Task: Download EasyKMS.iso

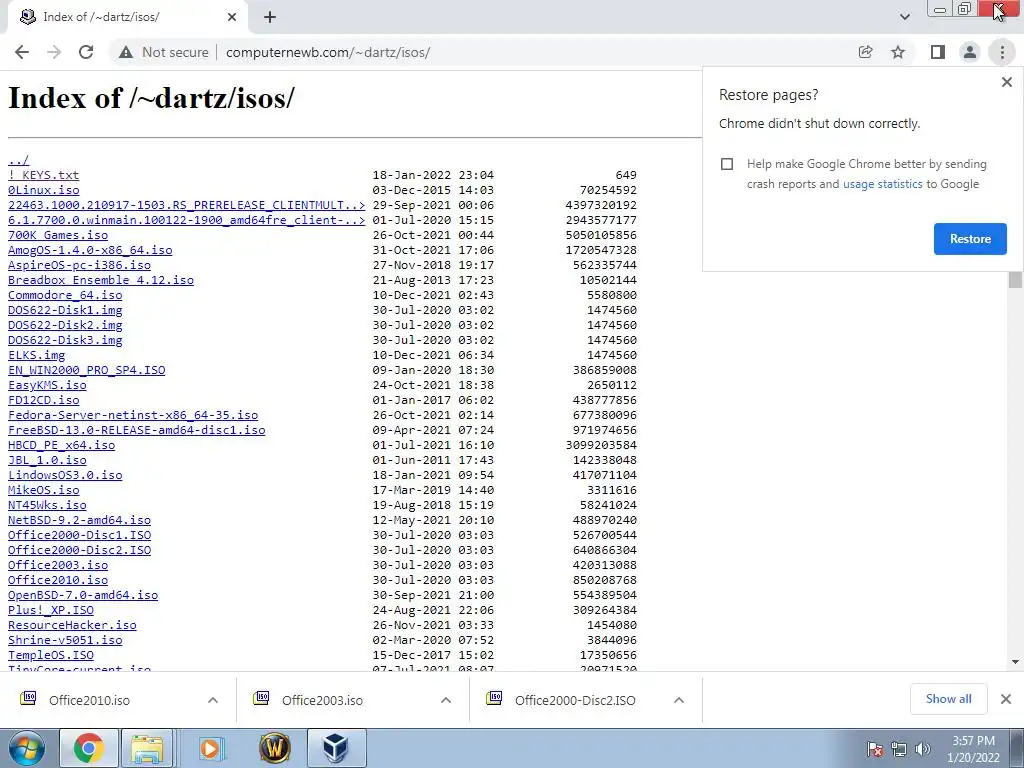Action: coord(47,385)
